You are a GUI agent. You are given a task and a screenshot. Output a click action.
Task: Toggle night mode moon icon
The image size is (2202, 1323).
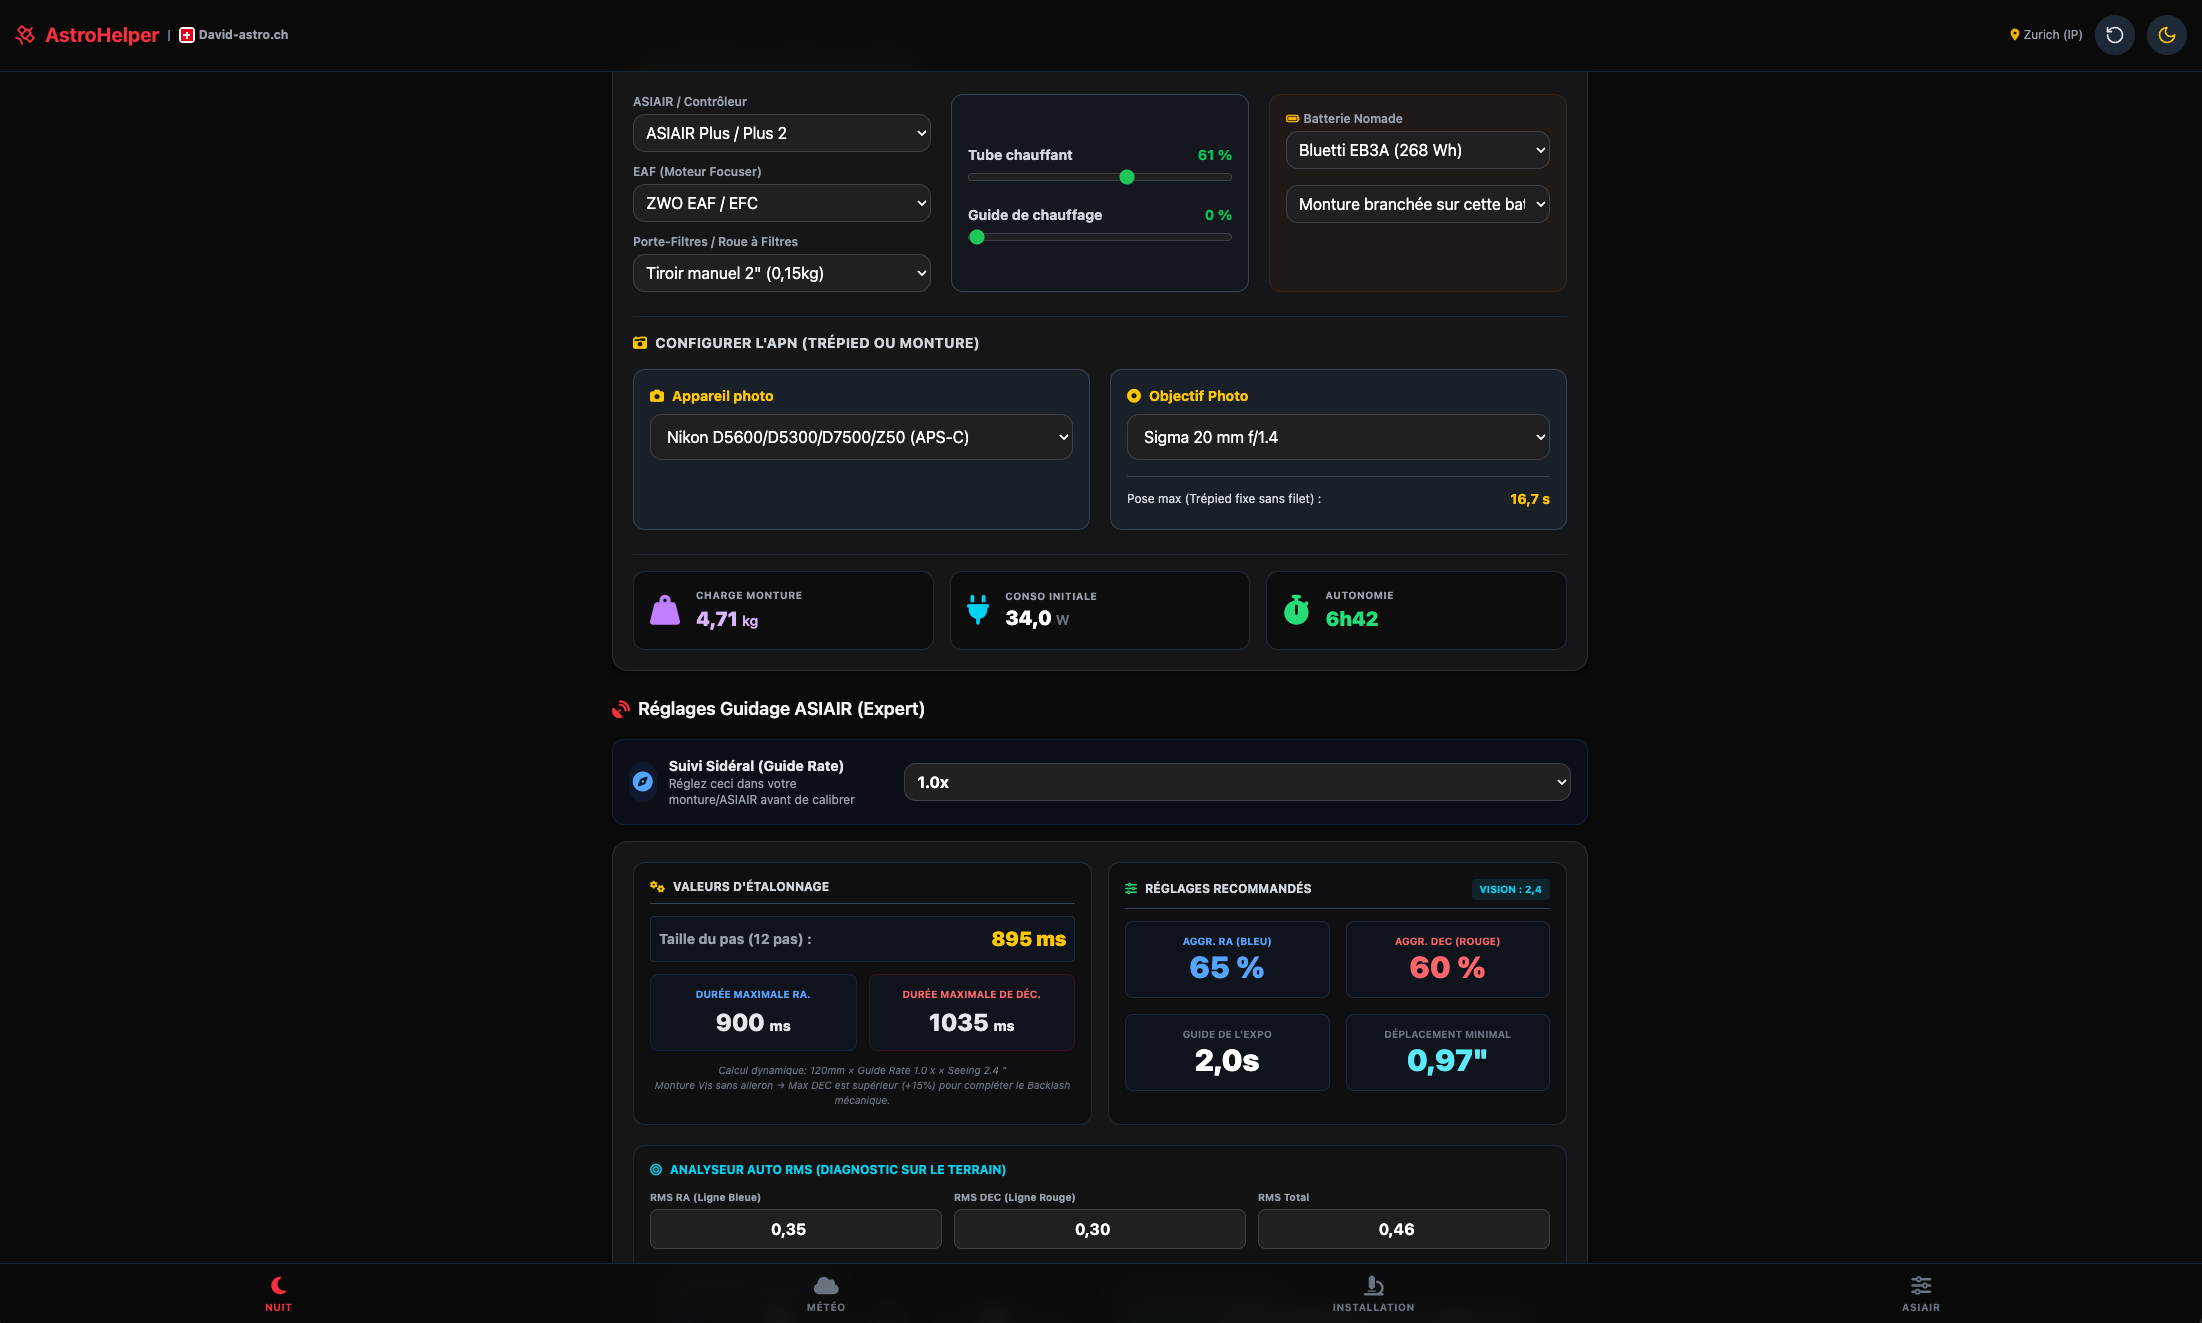pos(2166,35)
